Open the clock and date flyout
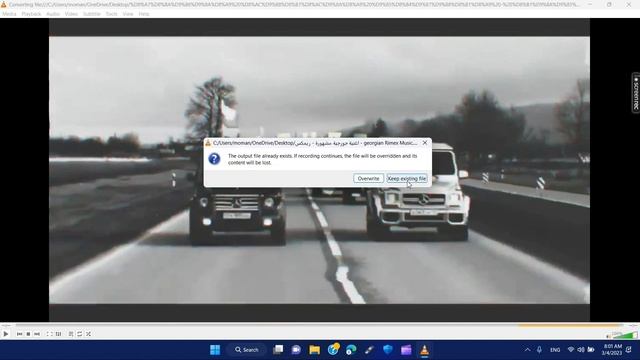 (611, 350)
